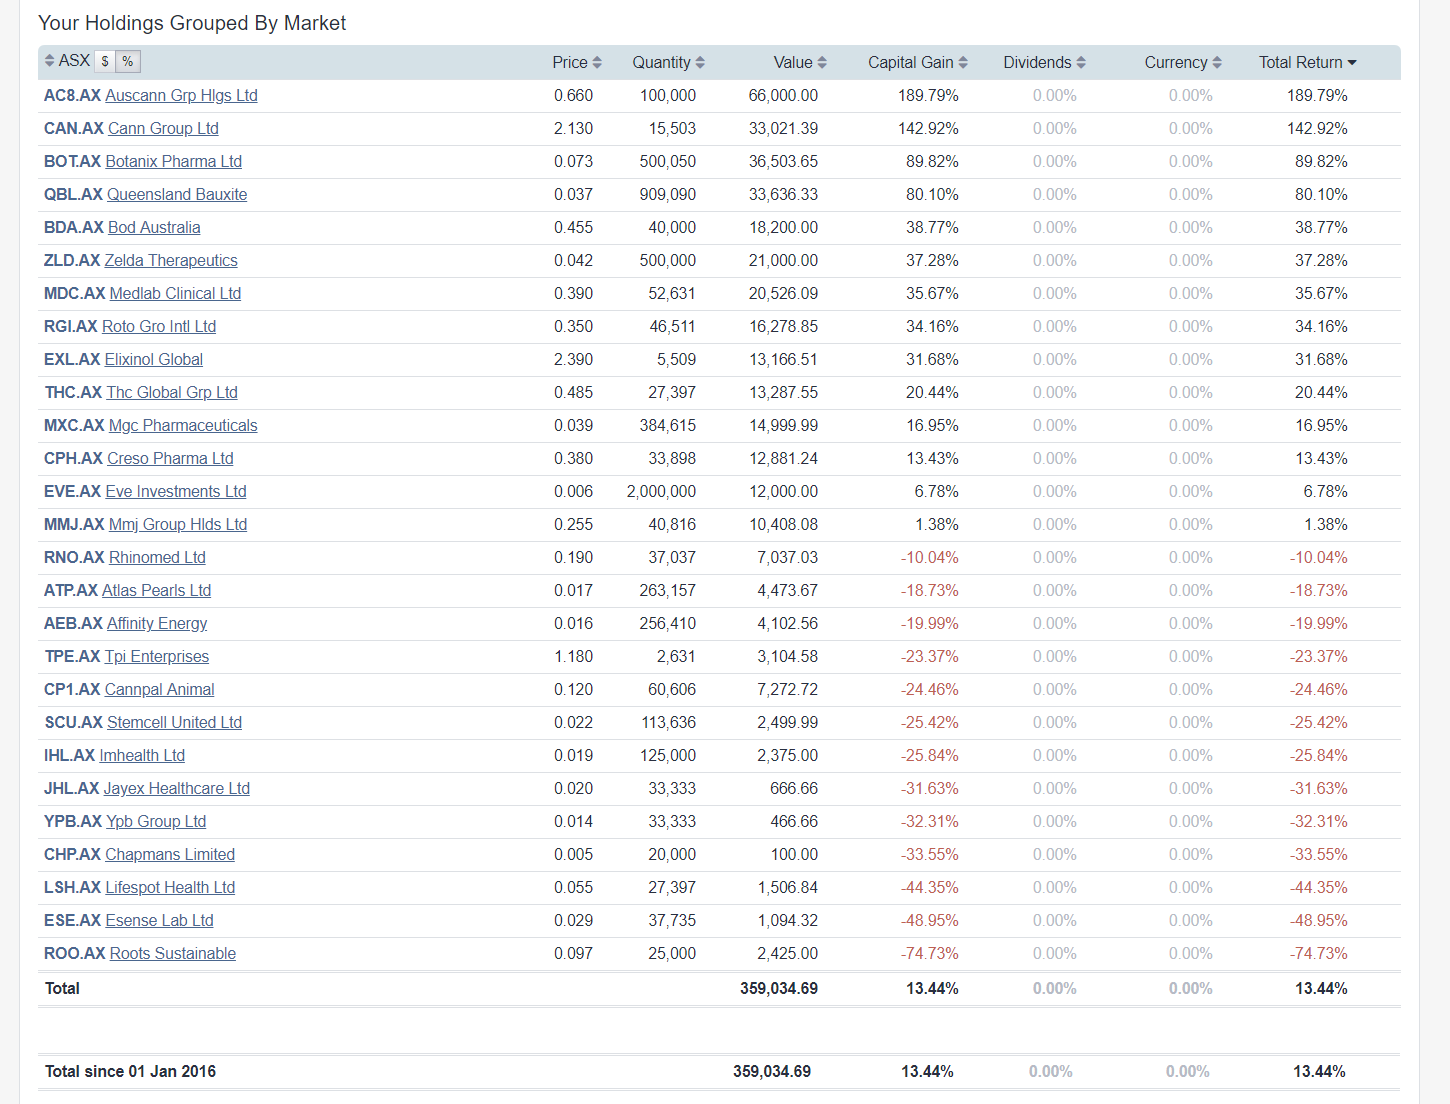Switch values to percentage display
Screen dimensions: 1450x1104
(x=128, y=62)
